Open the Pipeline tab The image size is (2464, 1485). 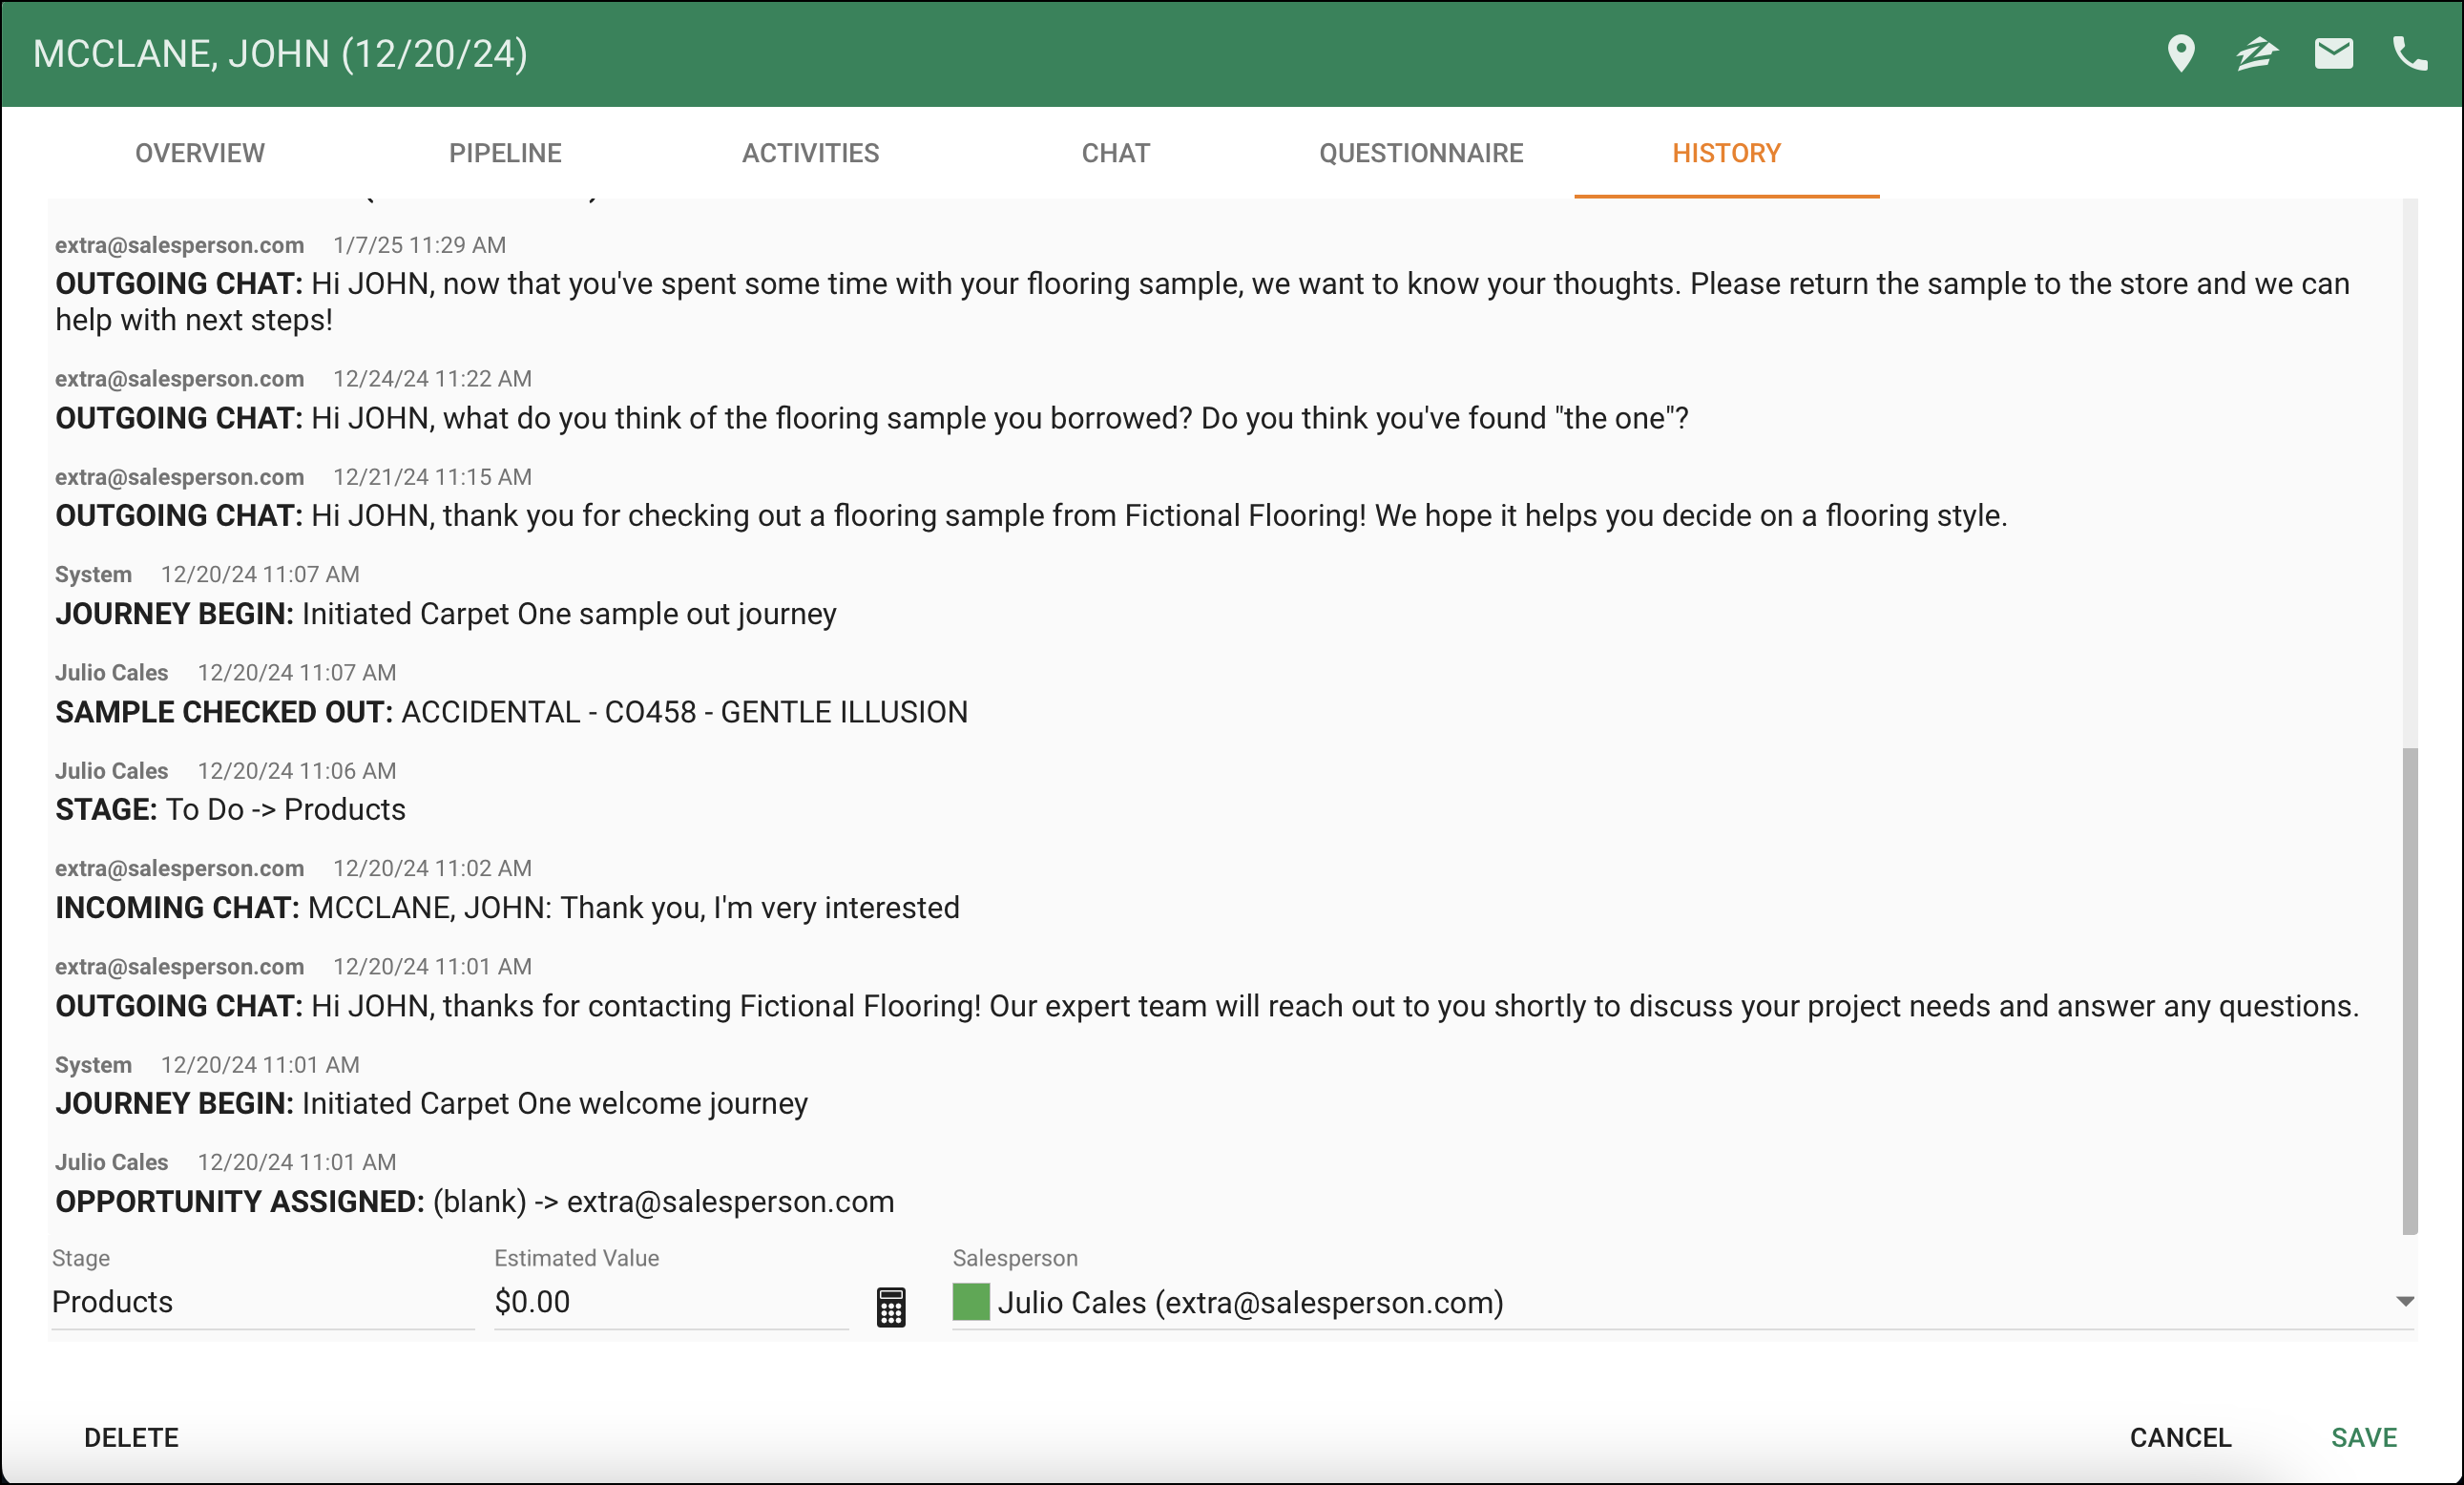coord(505,153)
